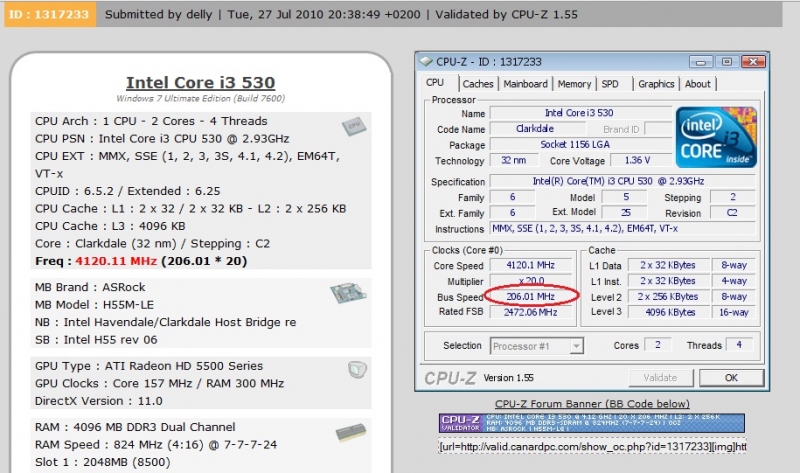Click the CPU chip icon in summary panel

point(353,126)
